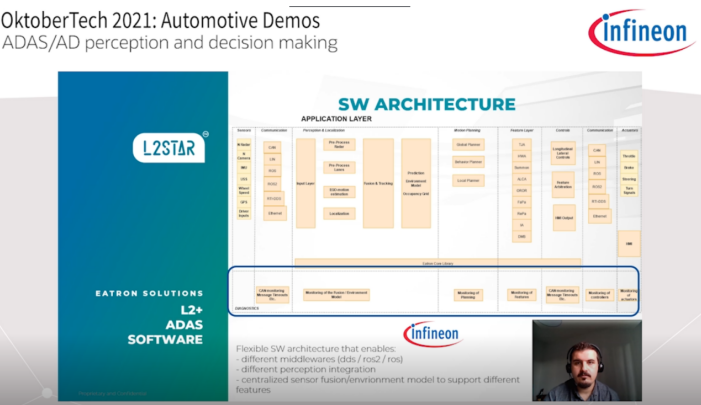Click the 'Localization' box

(339, 214)
